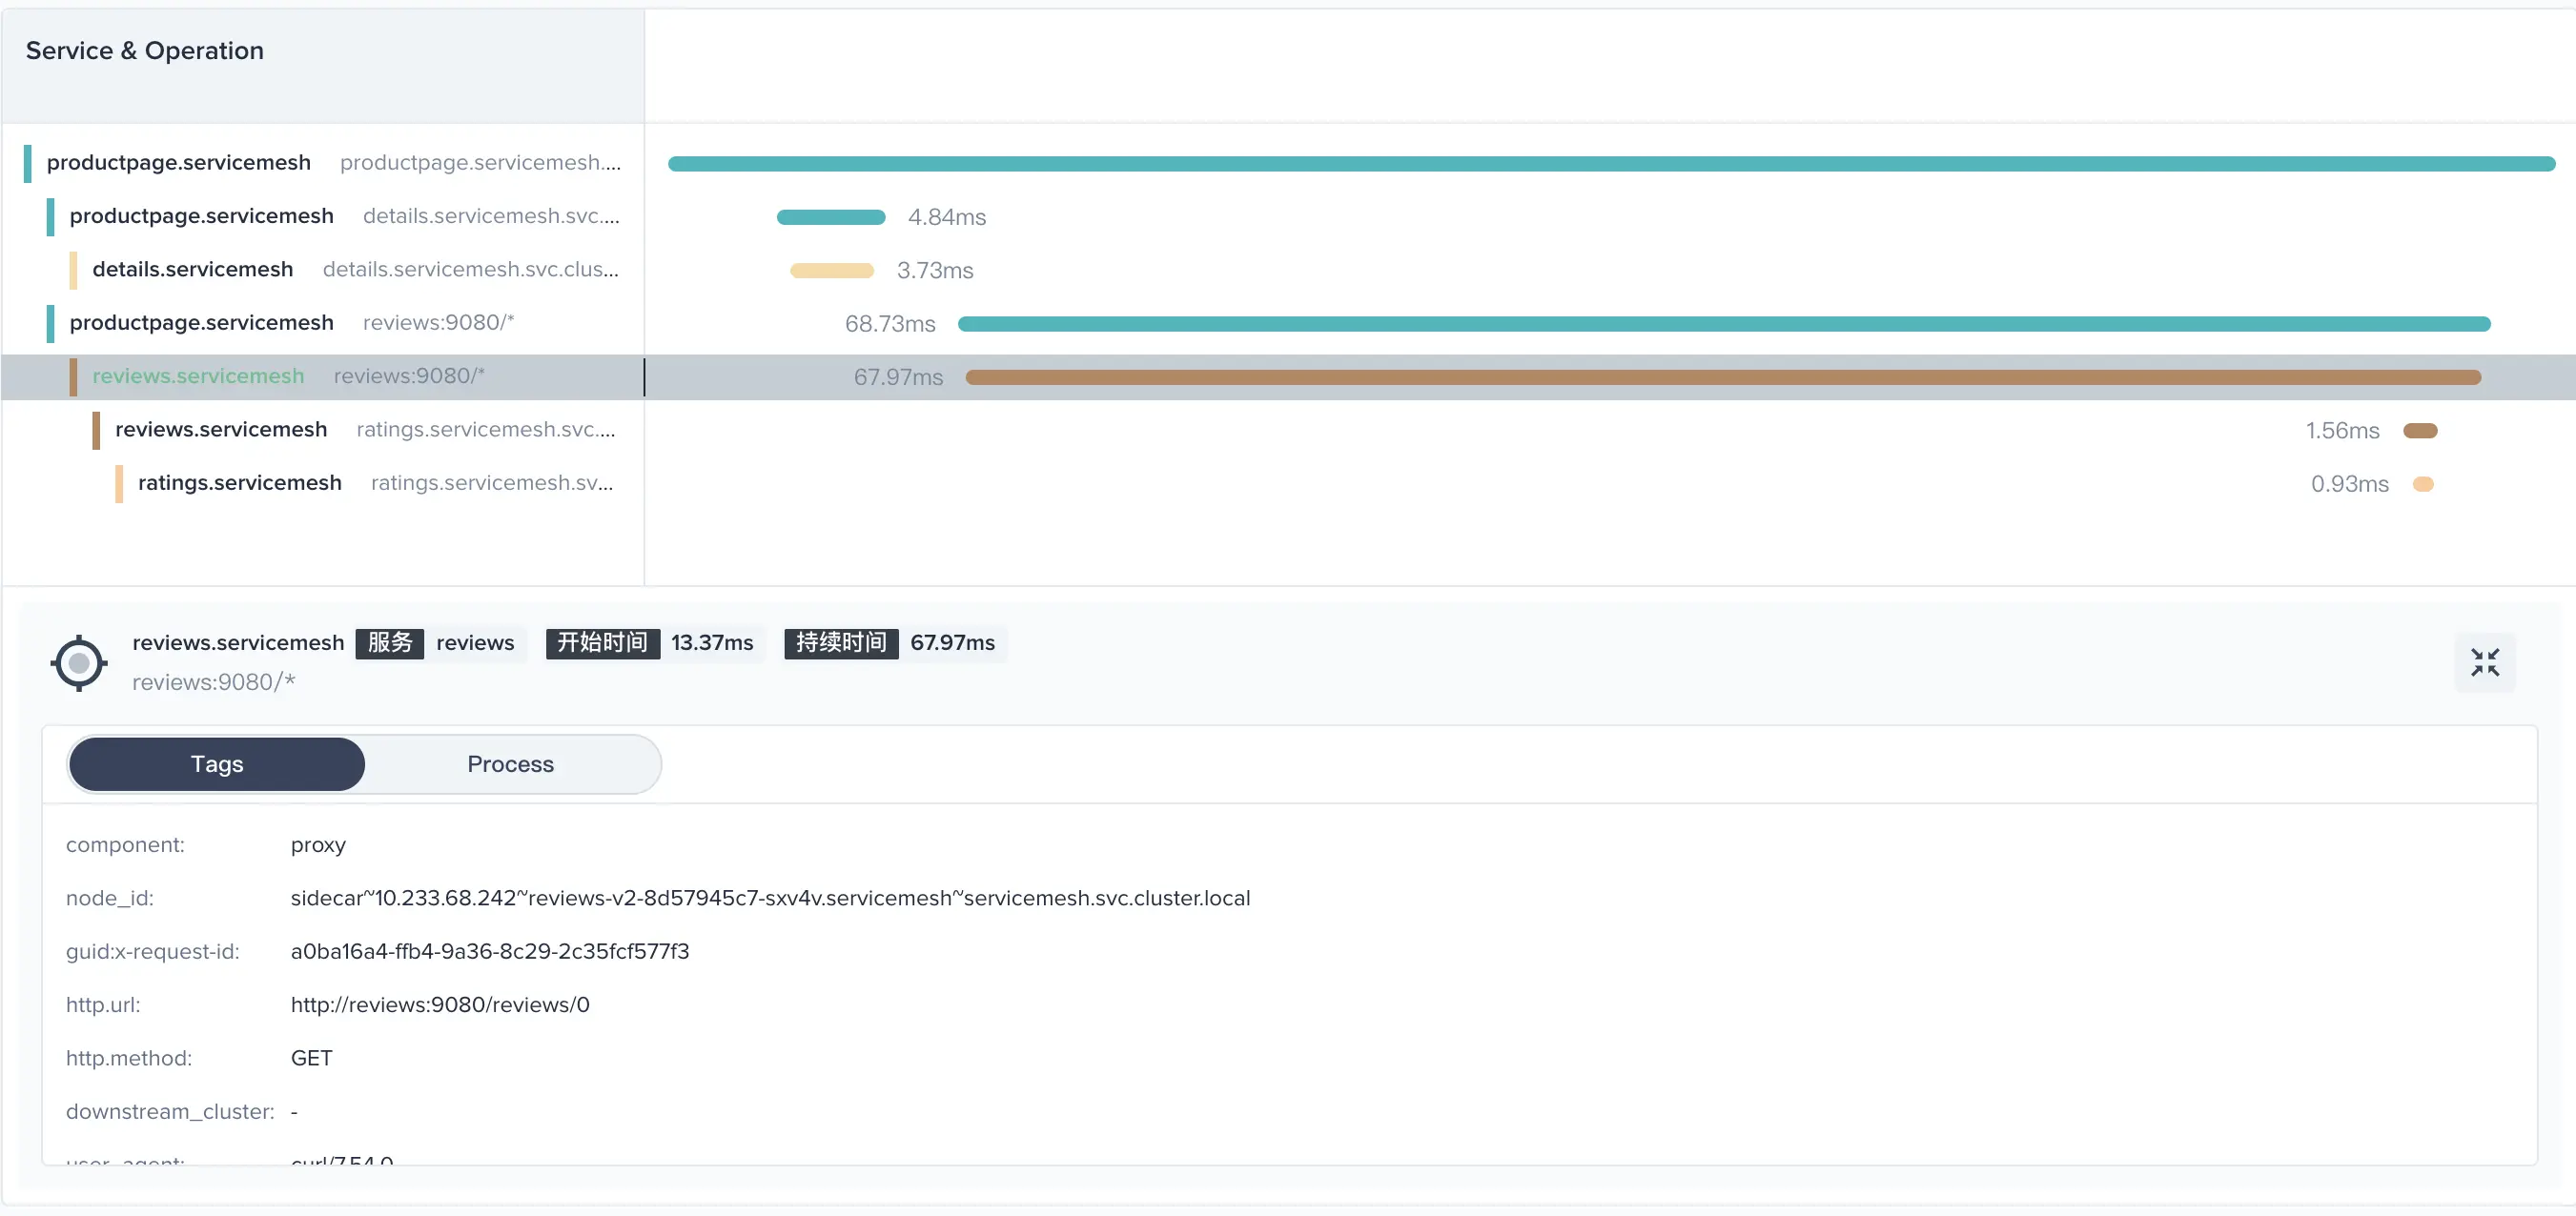Image resolution: width=2576 pixels, height=1216 pixels.
Task: Select reviews.servicemesh ratings.servicemesh.svc row
Action: [221, 430]
